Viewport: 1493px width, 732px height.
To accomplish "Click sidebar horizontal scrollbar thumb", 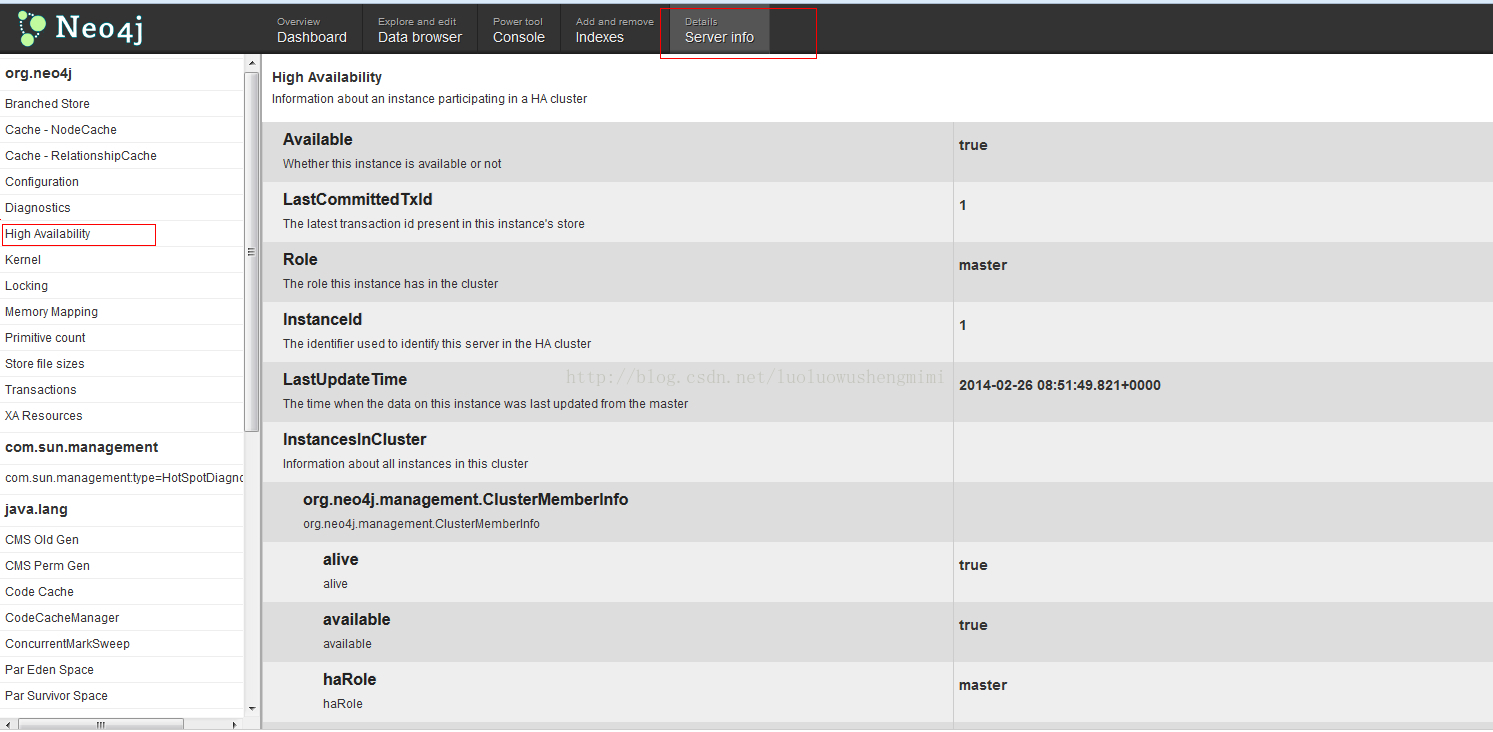I will click(100, 724).
